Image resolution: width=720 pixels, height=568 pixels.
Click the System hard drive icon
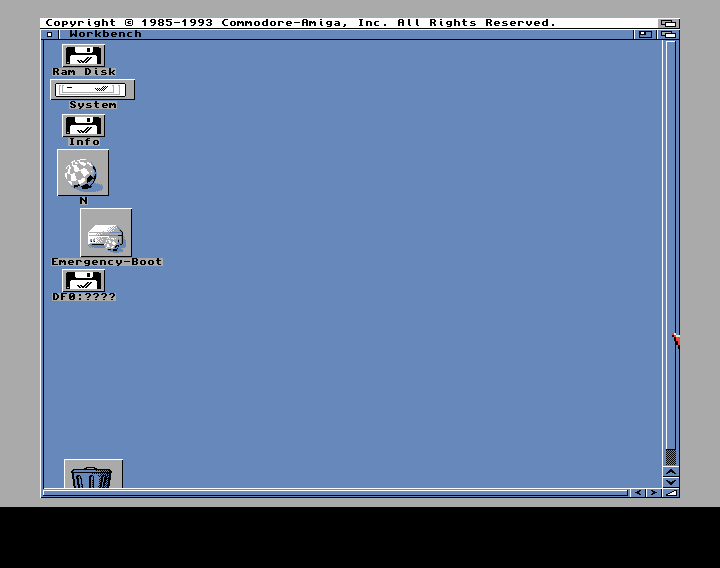point(92,89)
